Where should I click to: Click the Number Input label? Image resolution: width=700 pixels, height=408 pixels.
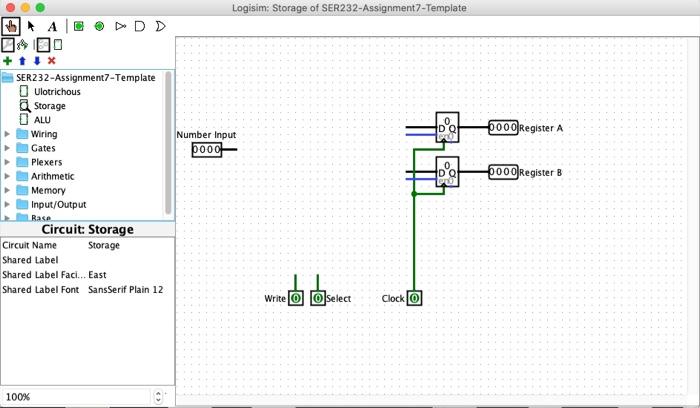click(206, 135)
